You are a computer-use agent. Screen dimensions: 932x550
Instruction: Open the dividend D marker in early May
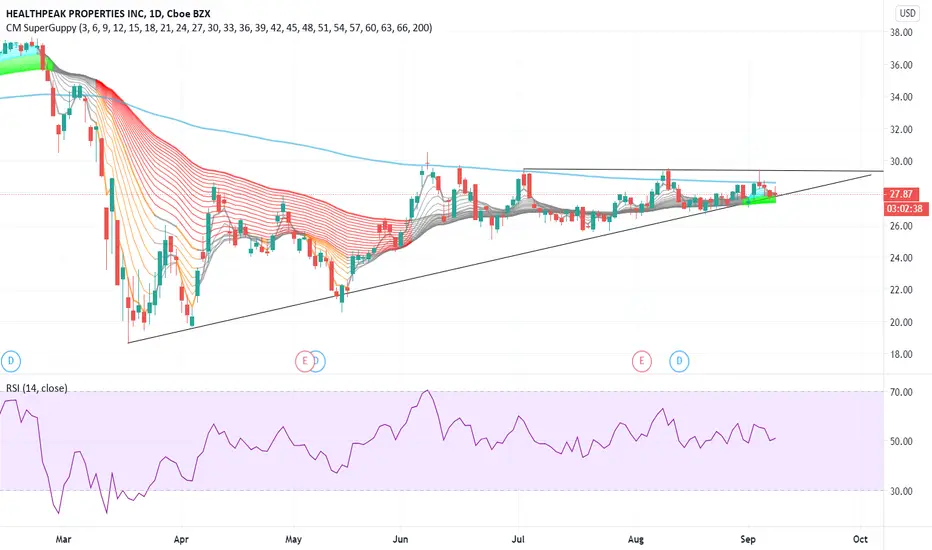click(x=319, y=361)
